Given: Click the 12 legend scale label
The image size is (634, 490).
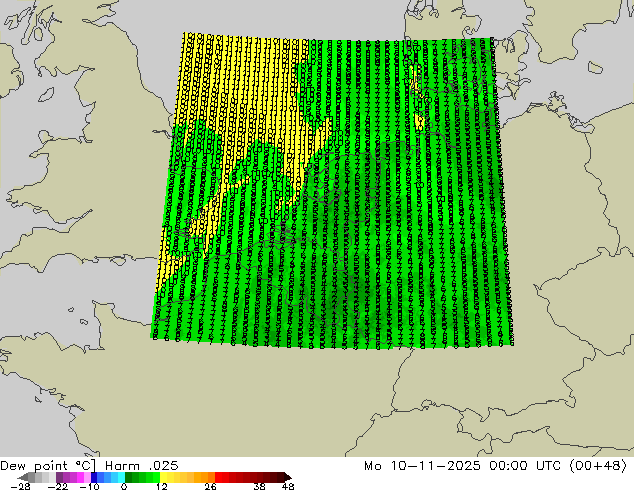Looking at the screenshot, I should pos(161,486).
